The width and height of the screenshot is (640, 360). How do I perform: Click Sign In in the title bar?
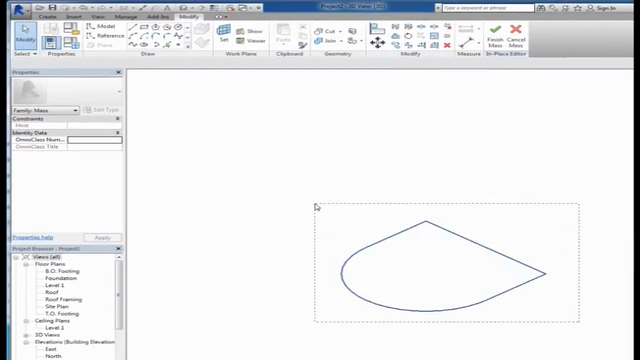coord(606,8)
